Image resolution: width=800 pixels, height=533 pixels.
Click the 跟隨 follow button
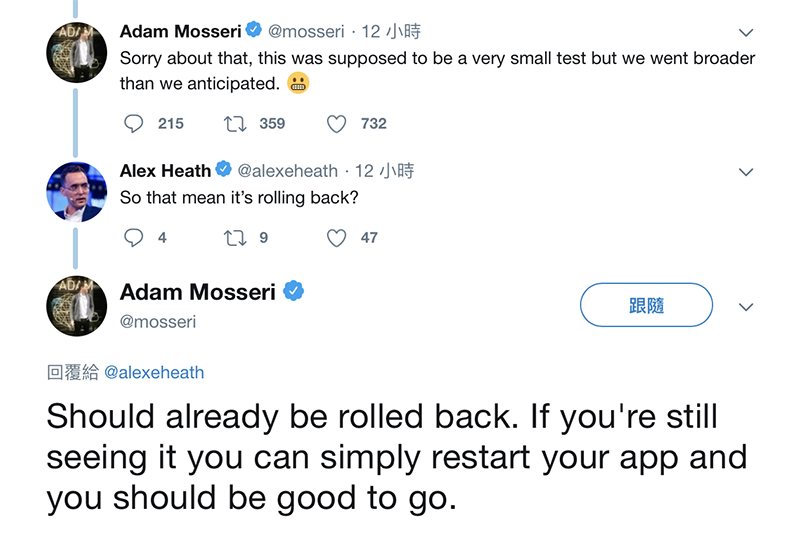[646, 305]
